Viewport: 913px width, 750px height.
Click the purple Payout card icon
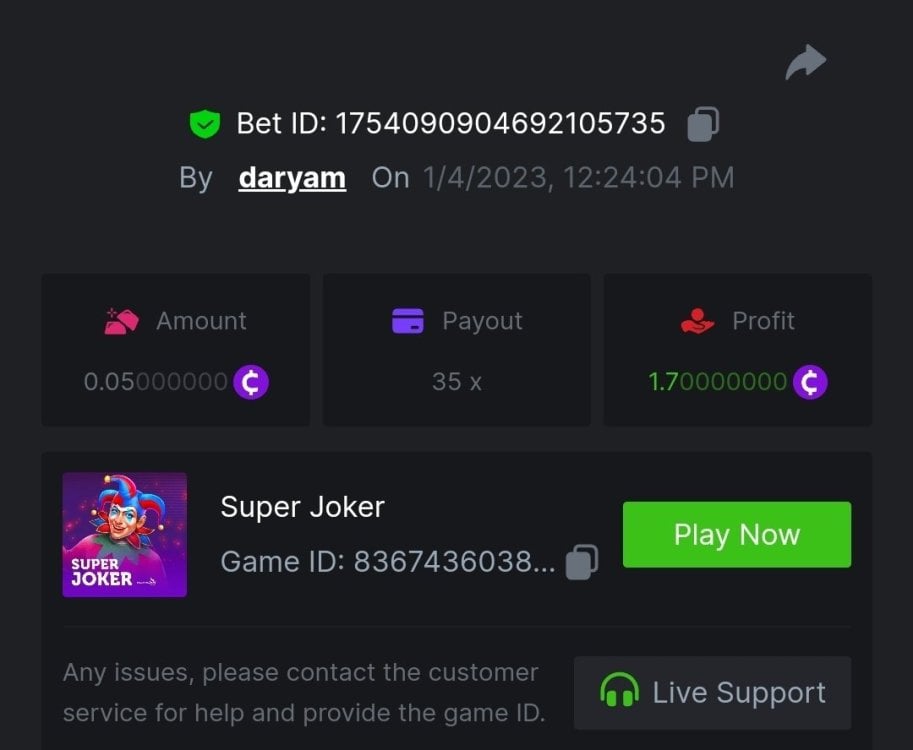coord(408,321)
